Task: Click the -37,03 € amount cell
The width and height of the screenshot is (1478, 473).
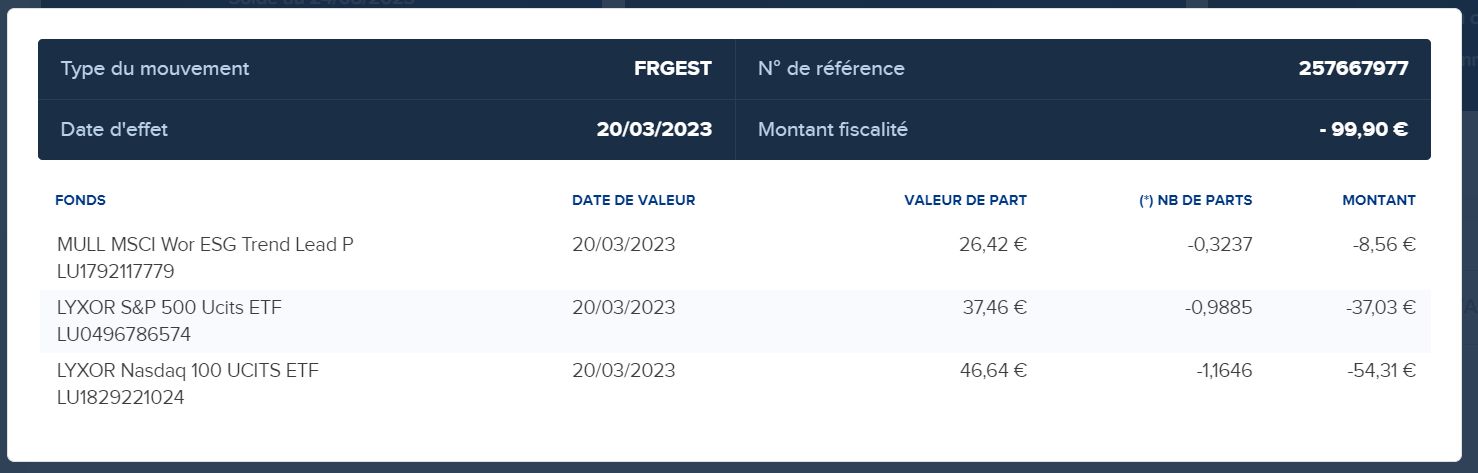Action: click(1381, 308)
